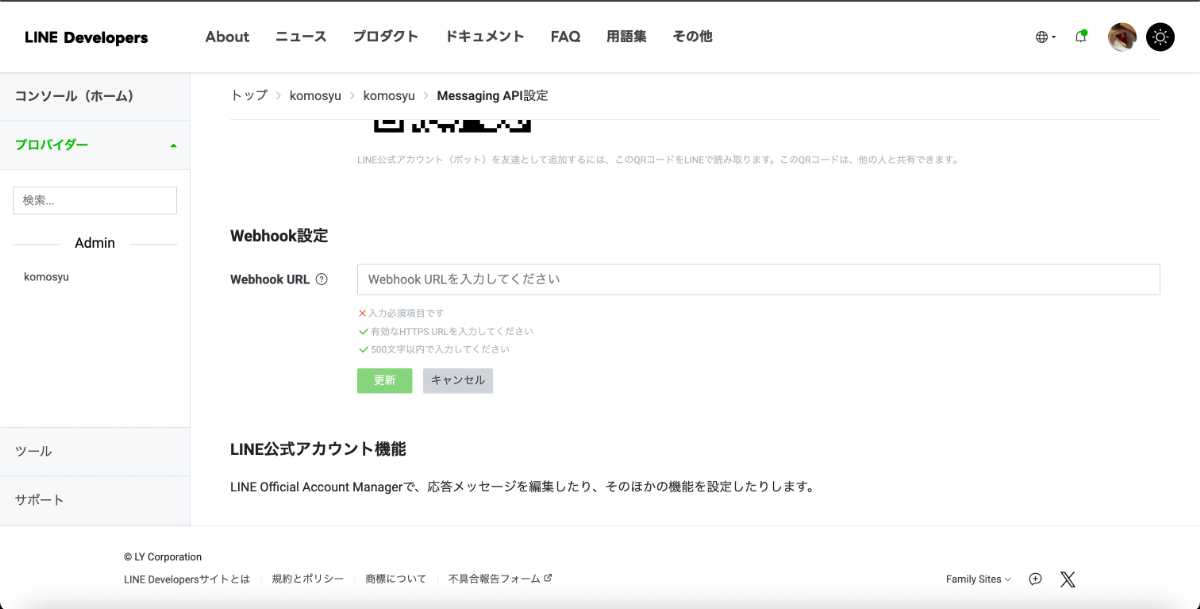Screen dimensions: 1200x609
Task: Open 不具合報告フォーム footer link
Action: pos(500,579)
